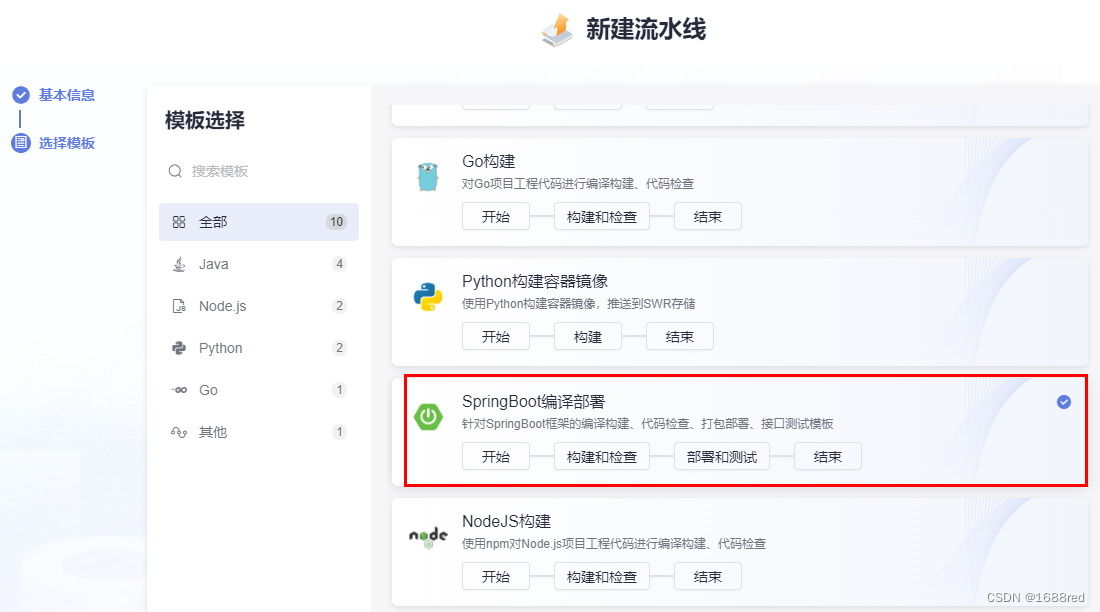Click 开始 stage in SpringBoot编译部署 card
Viewport: 1100px width, 612px height.
pyautogui.click(x=496, y=457)
